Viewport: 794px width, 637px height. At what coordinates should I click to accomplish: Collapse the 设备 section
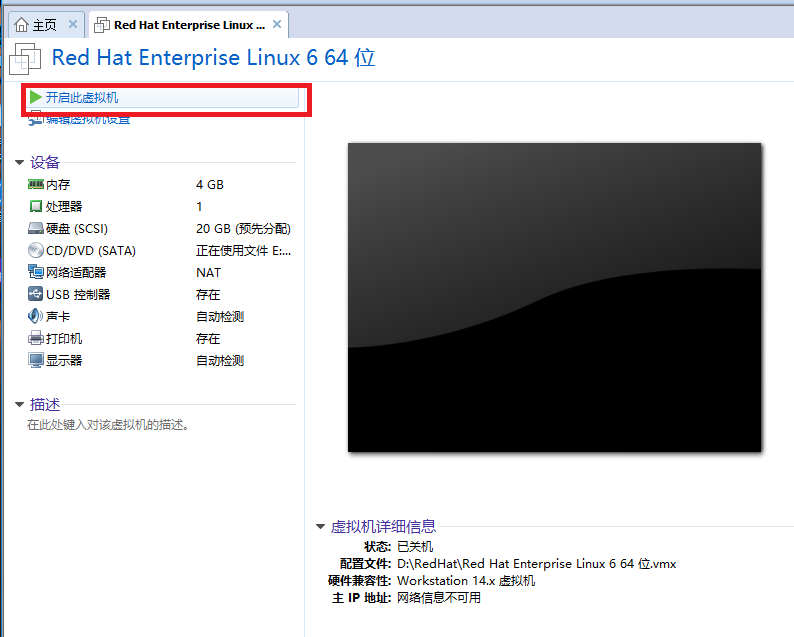[x=20, y=163]
